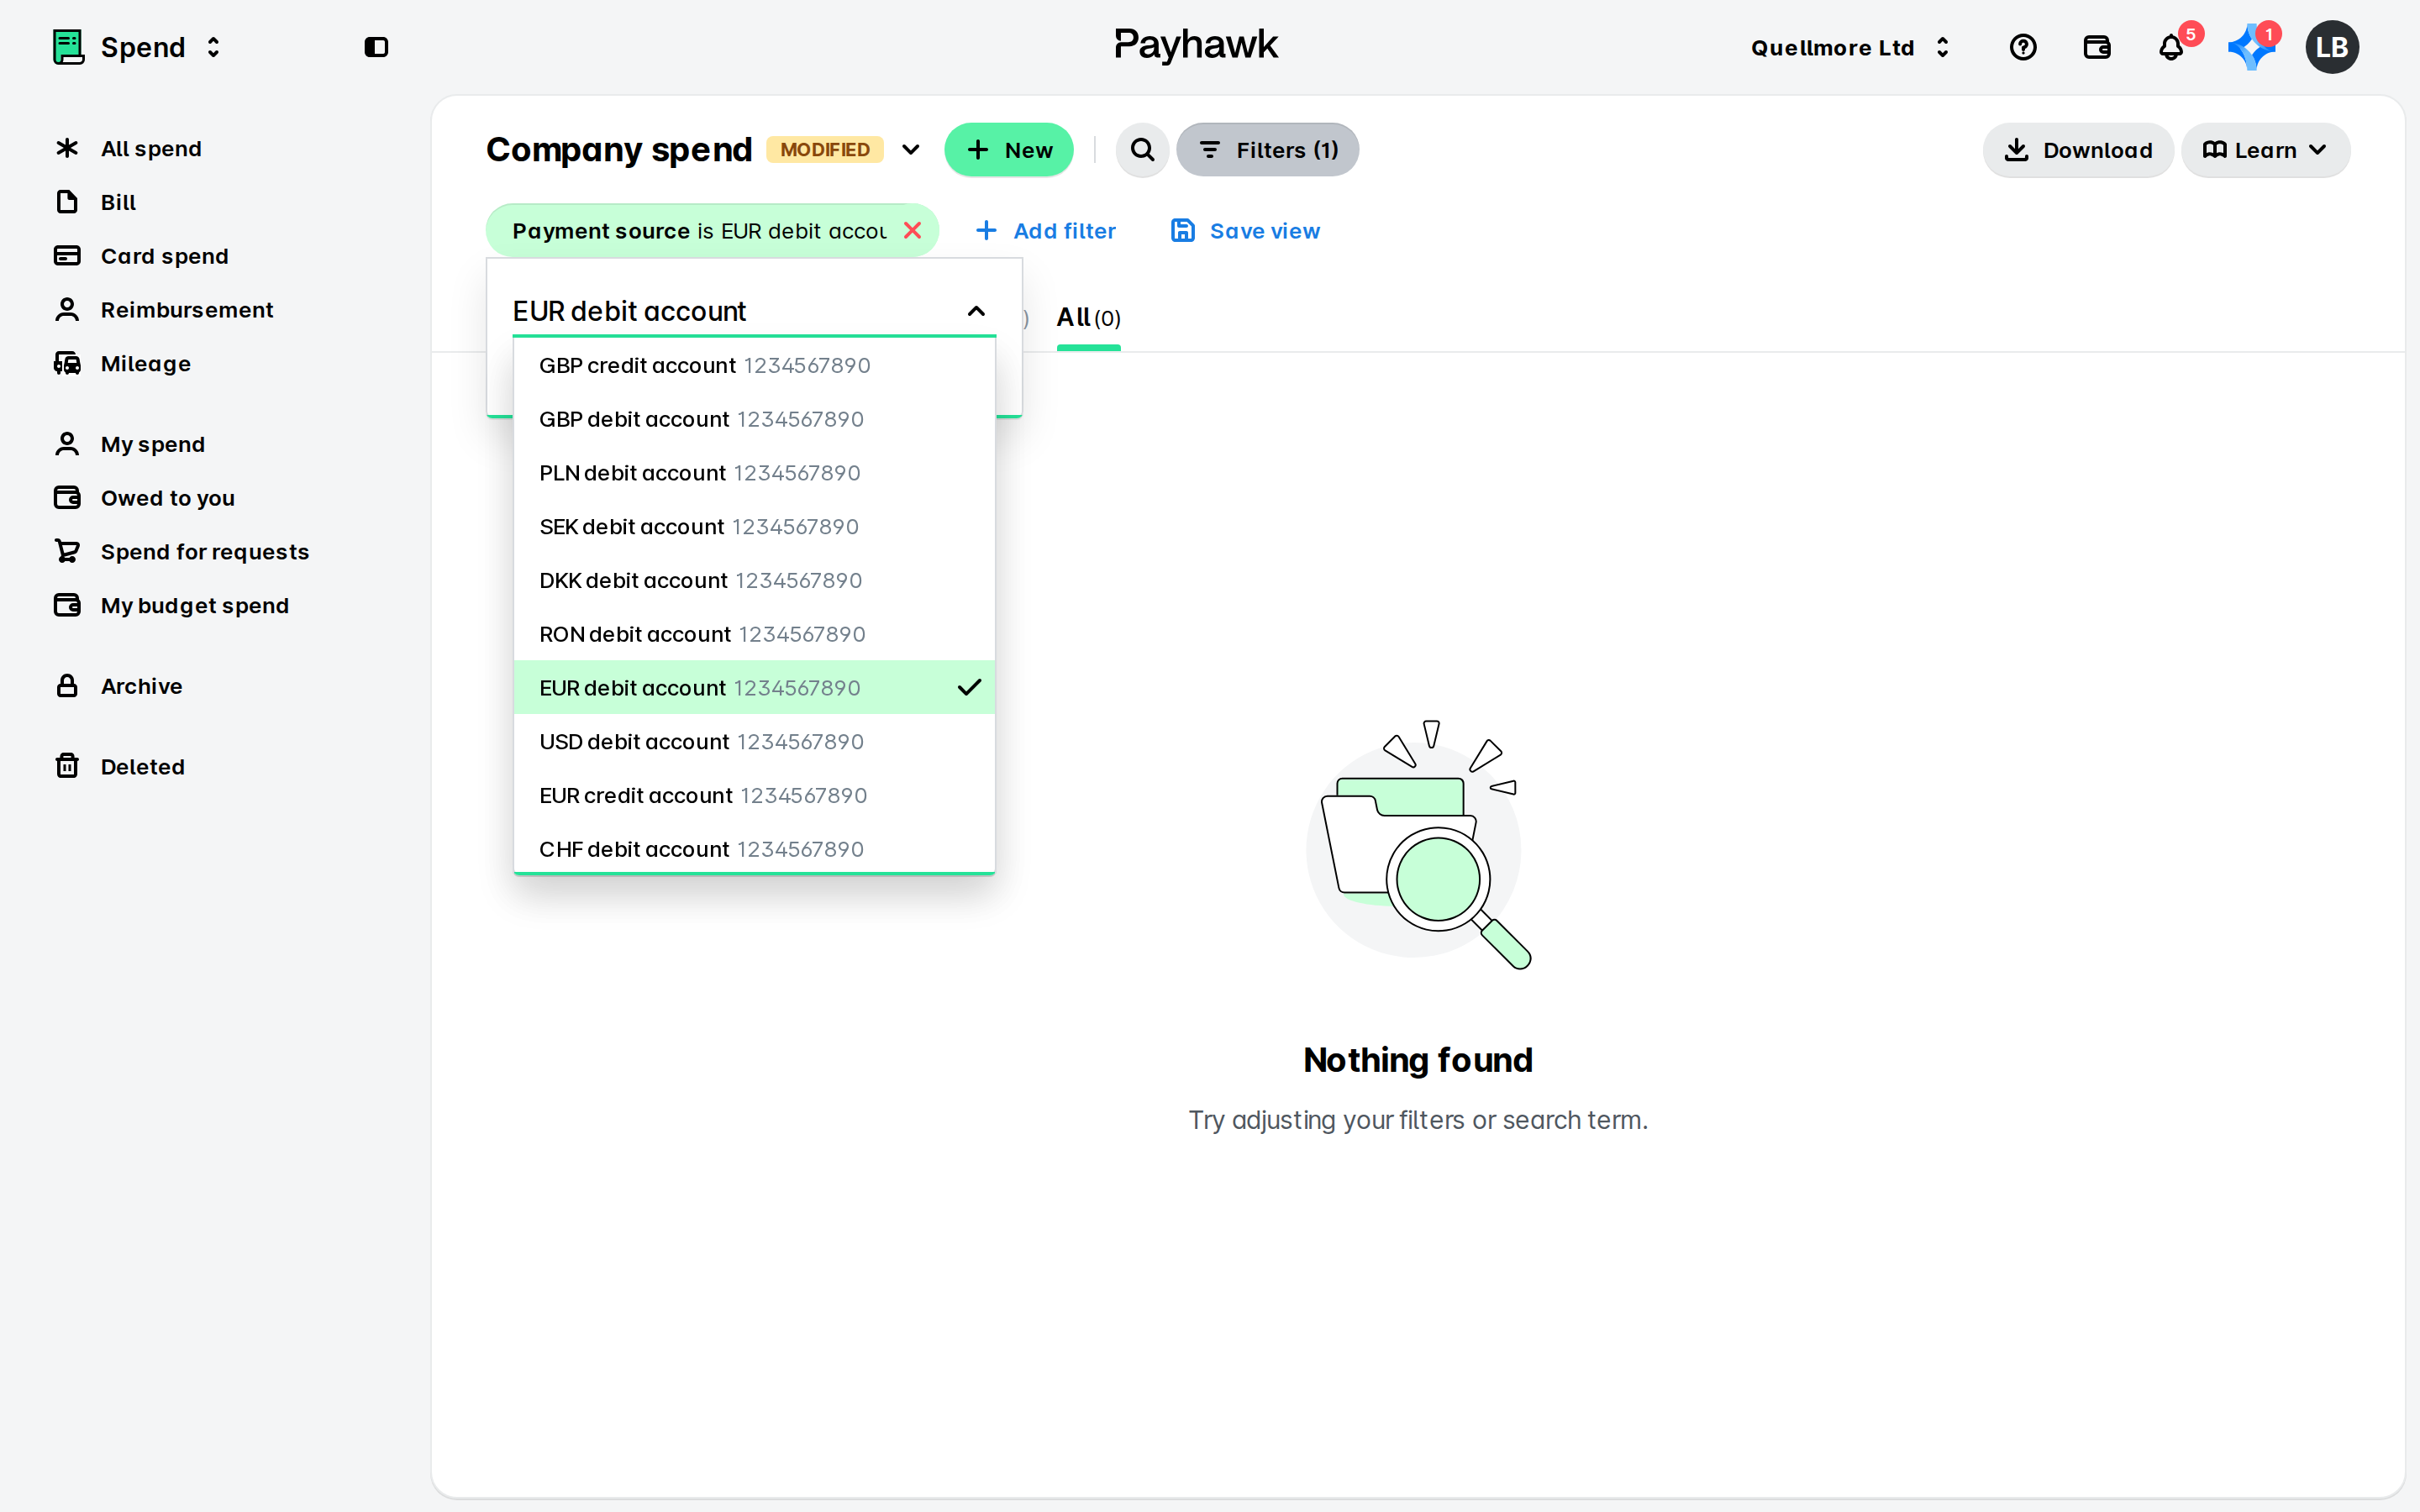
Task: Click the green New button
Action: pos(1009,150)
